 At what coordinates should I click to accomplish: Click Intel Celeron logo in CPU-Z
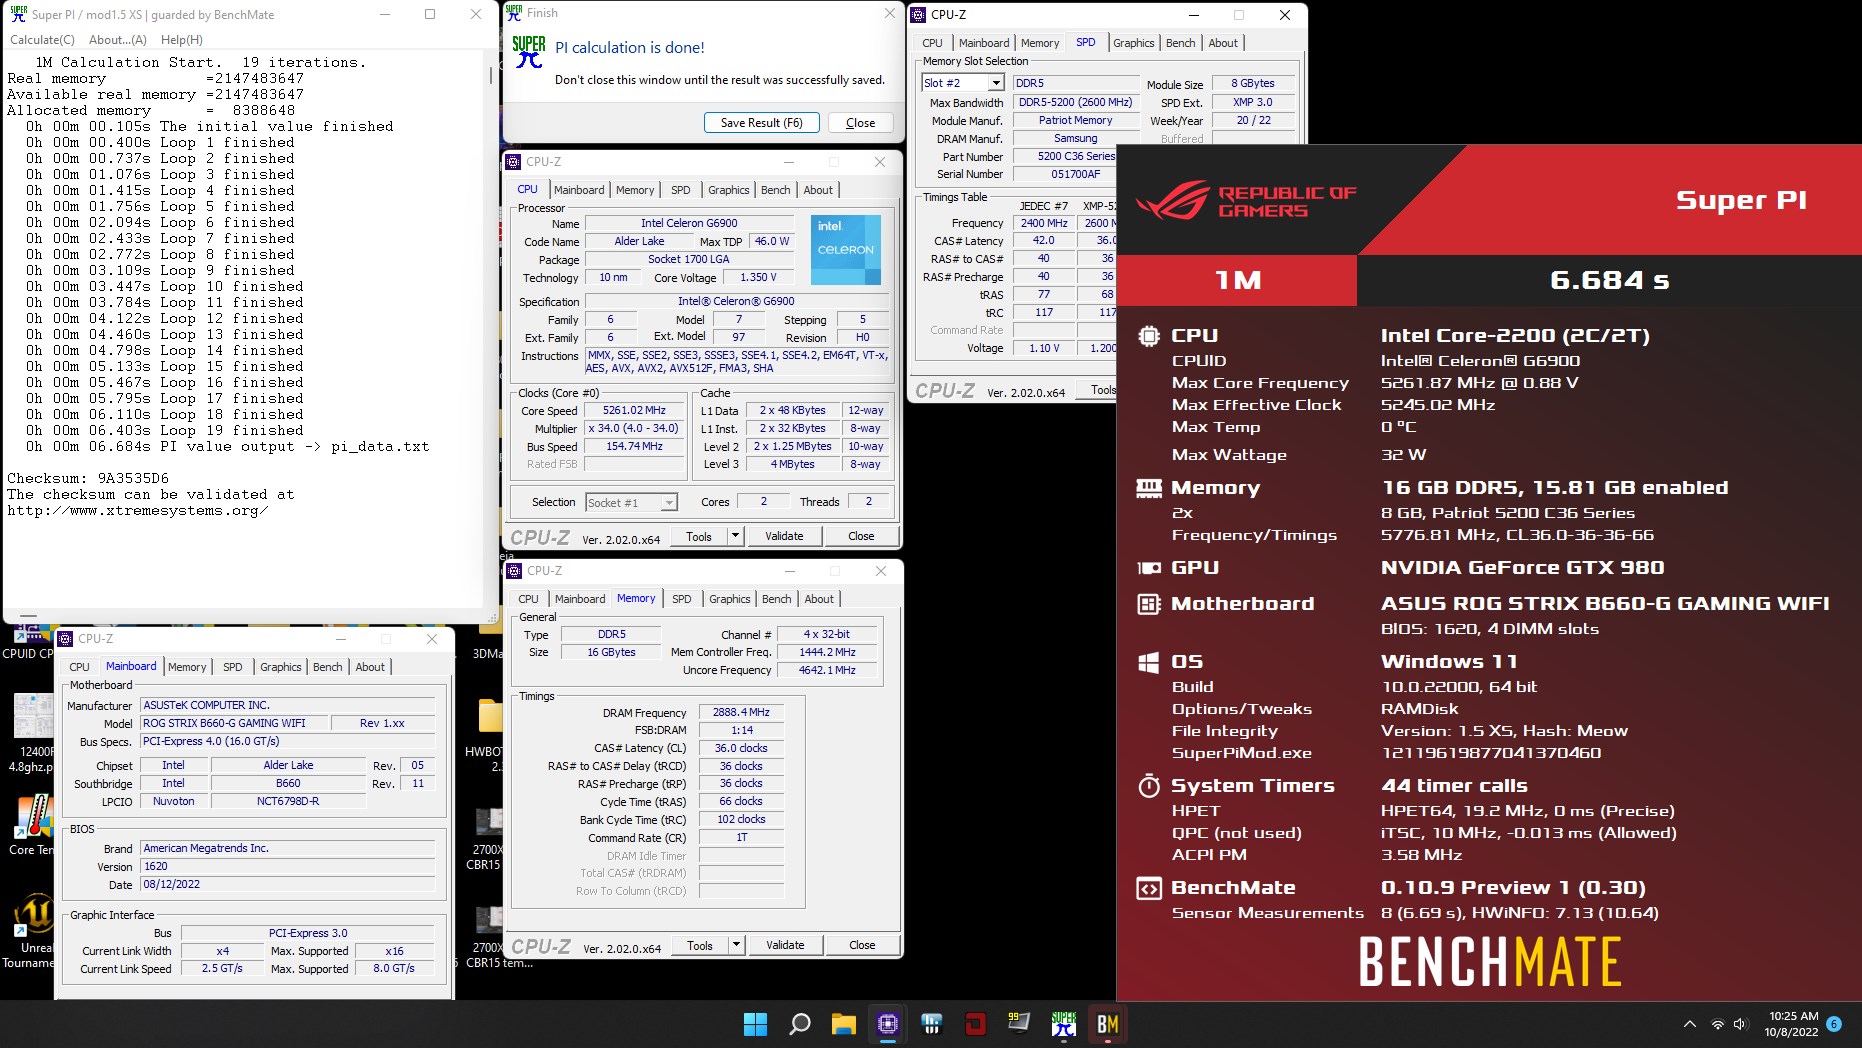tap(845, 250)
